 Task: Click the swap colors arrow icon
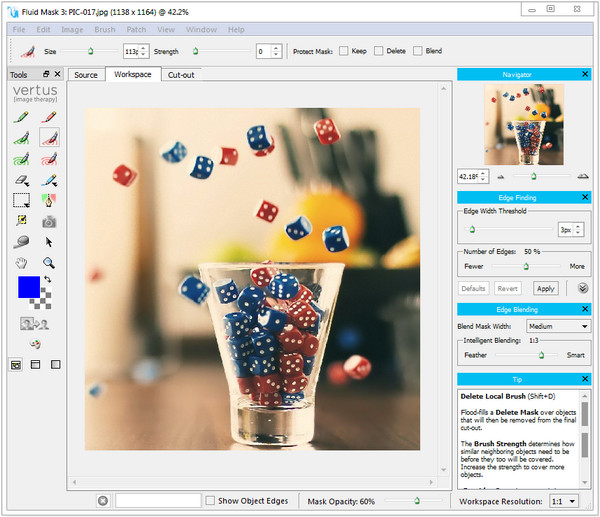point(47,279)
